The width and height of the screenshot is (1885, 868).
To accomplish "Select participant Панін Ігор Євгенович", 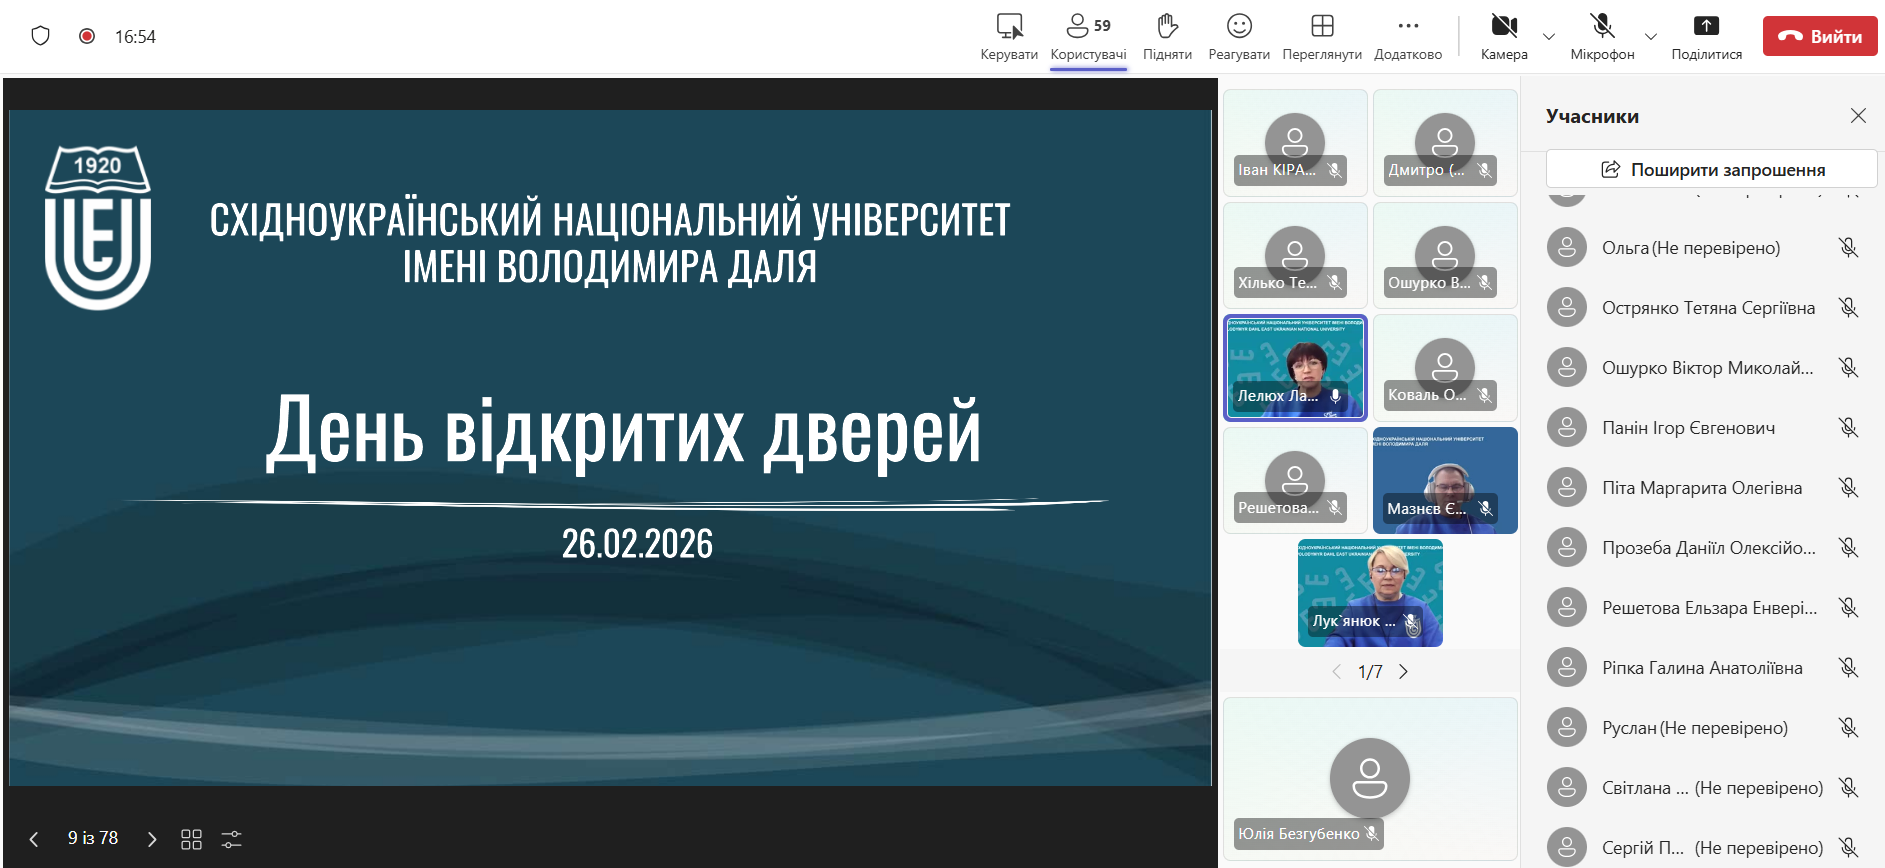I will click(1702, 428).
